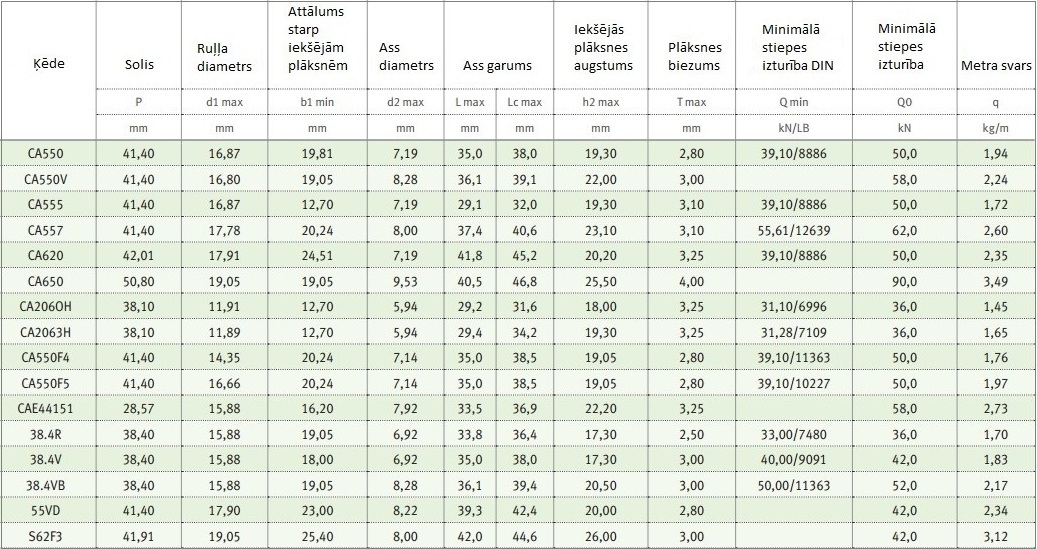Select the Ass garums header
1037x549 pixels.
[x=497, y=65]
